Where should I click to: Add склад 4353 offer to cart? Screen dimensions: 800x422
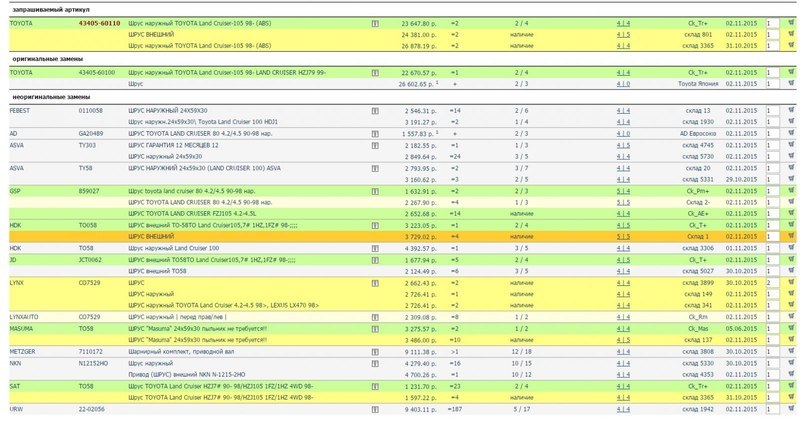791,375
